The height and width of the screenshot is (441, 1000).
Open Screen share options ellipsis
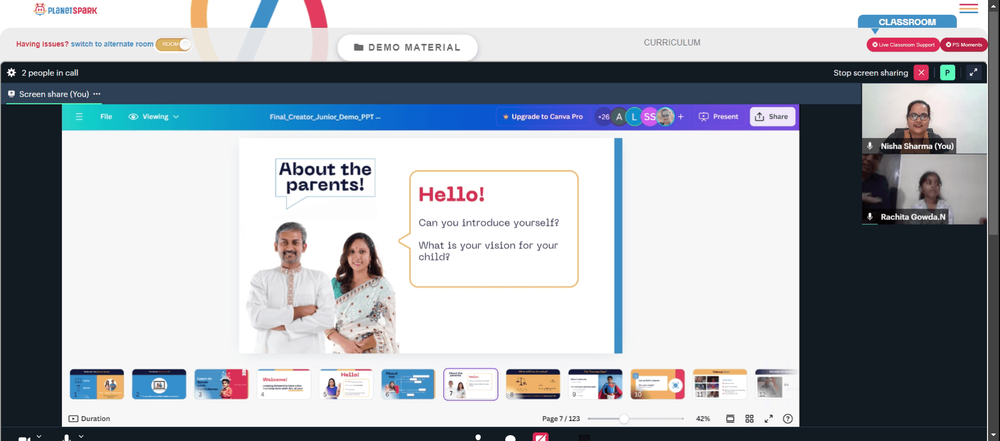(96, 94)
